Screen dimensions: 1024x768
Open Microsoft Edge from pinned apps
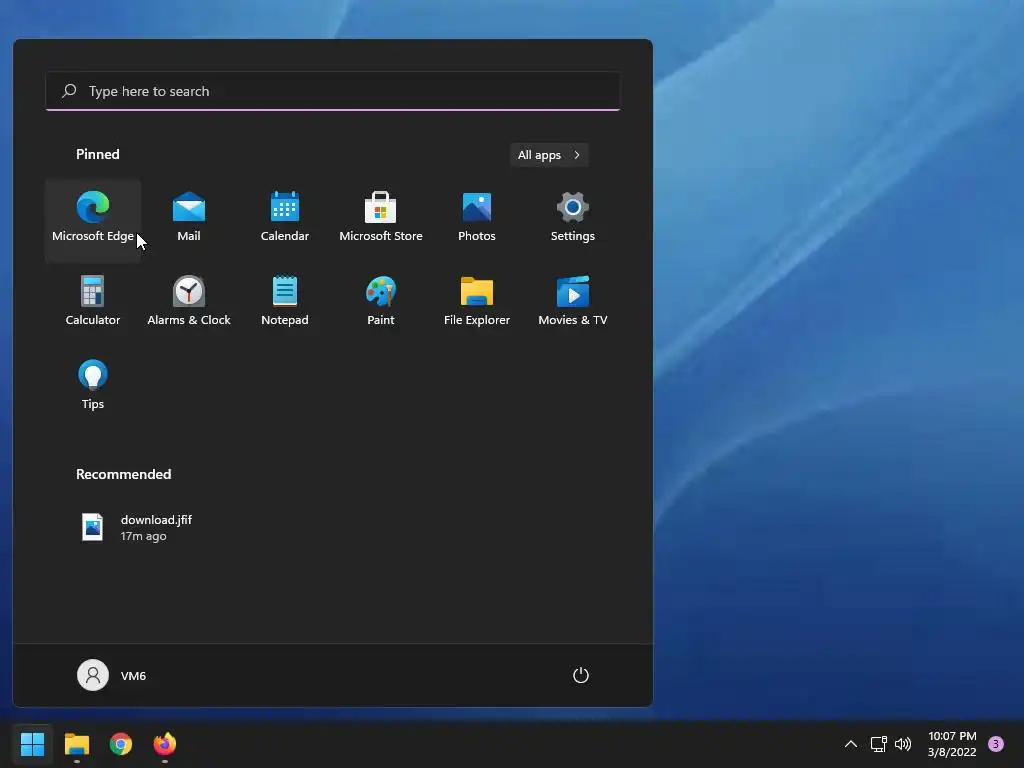pos(93,221)
